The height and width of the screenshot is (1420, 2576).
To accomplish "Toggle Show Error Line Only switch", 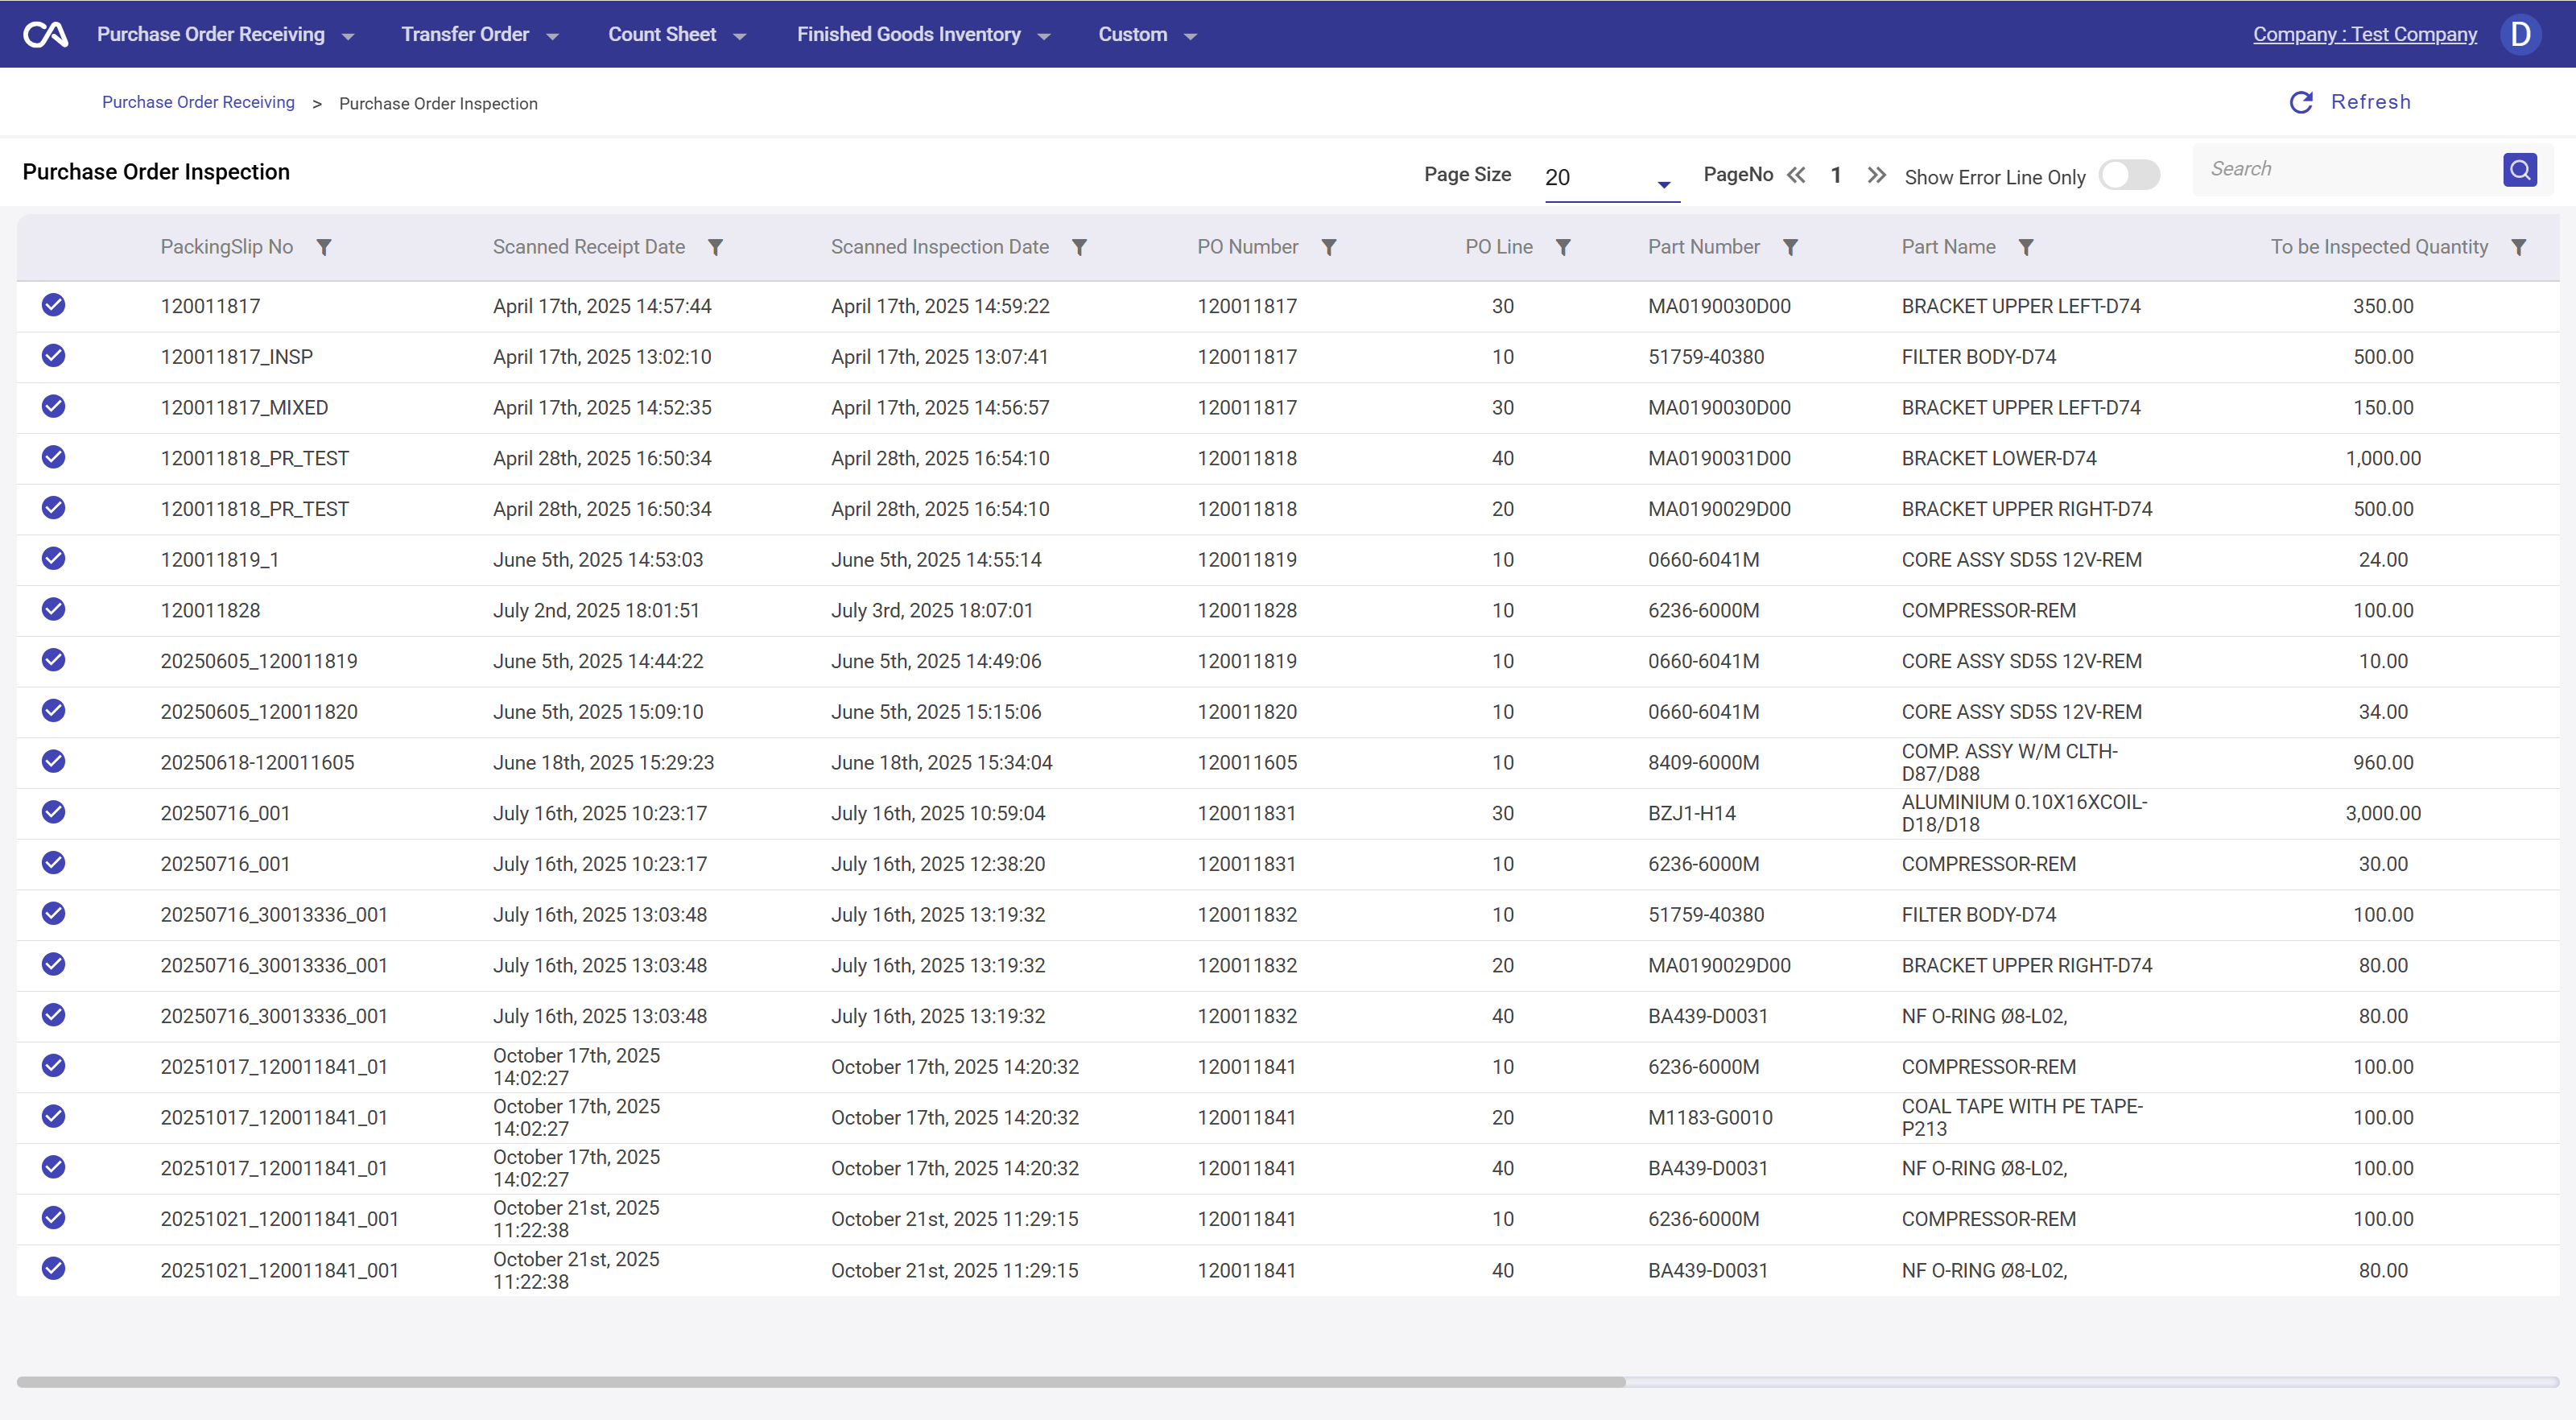I will click(2129, 175).
